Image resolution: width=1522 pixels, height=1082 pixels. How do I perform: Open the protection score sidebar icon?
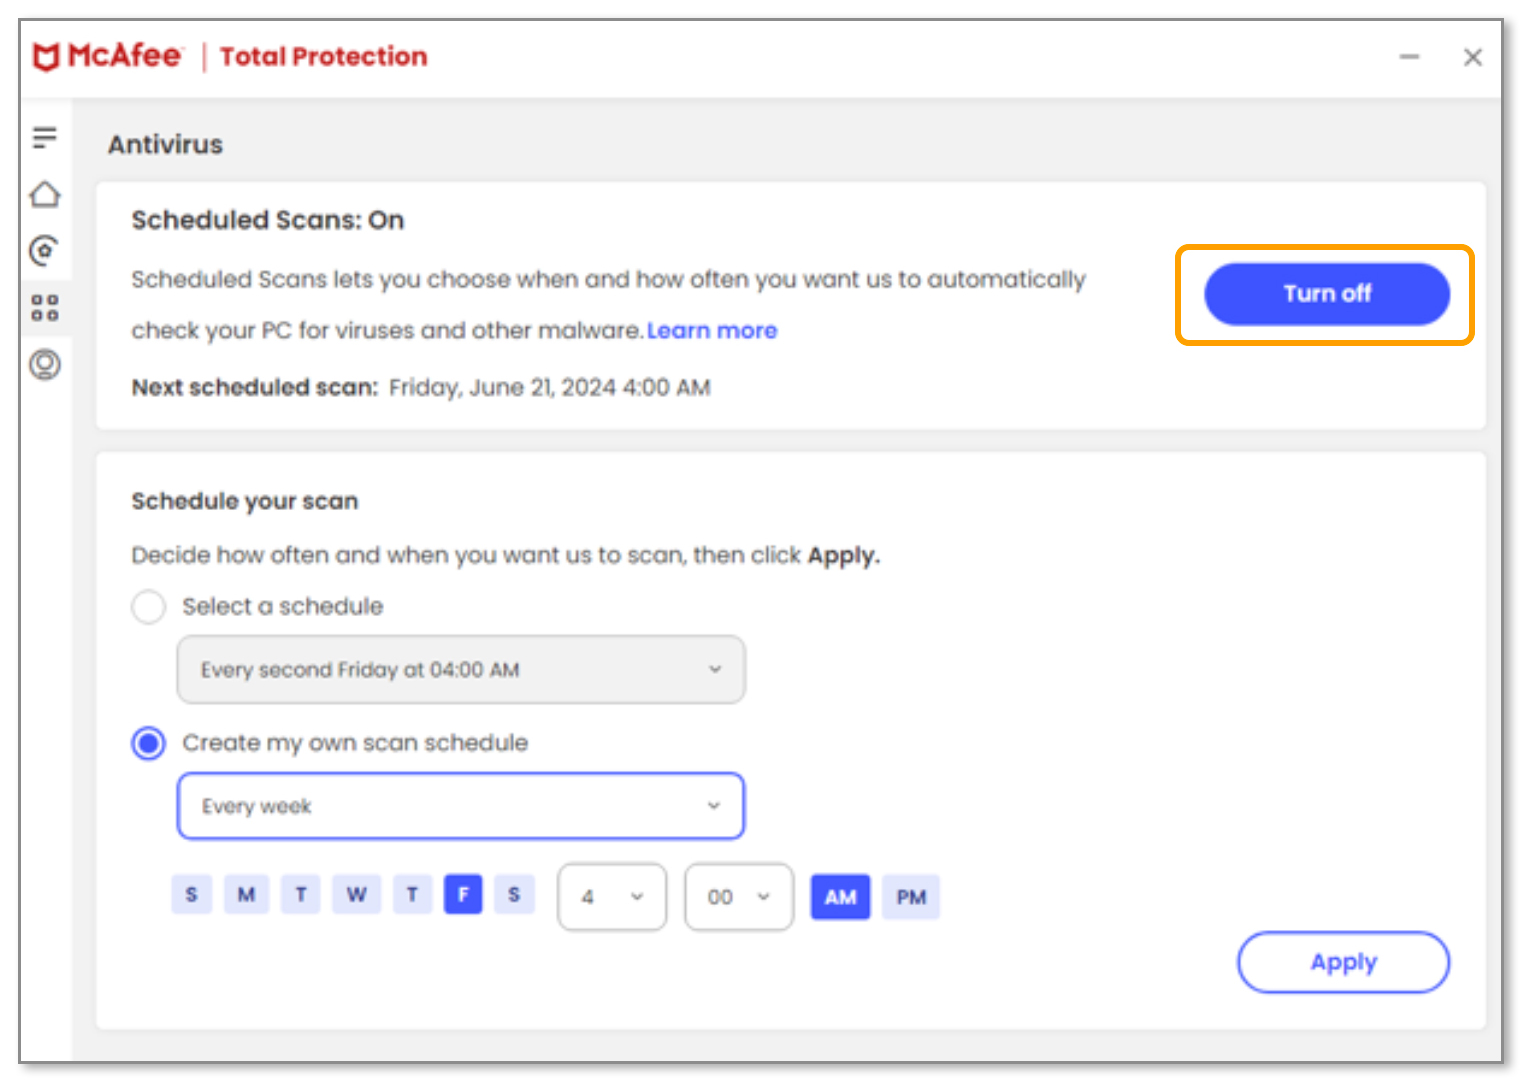[45, 250]
